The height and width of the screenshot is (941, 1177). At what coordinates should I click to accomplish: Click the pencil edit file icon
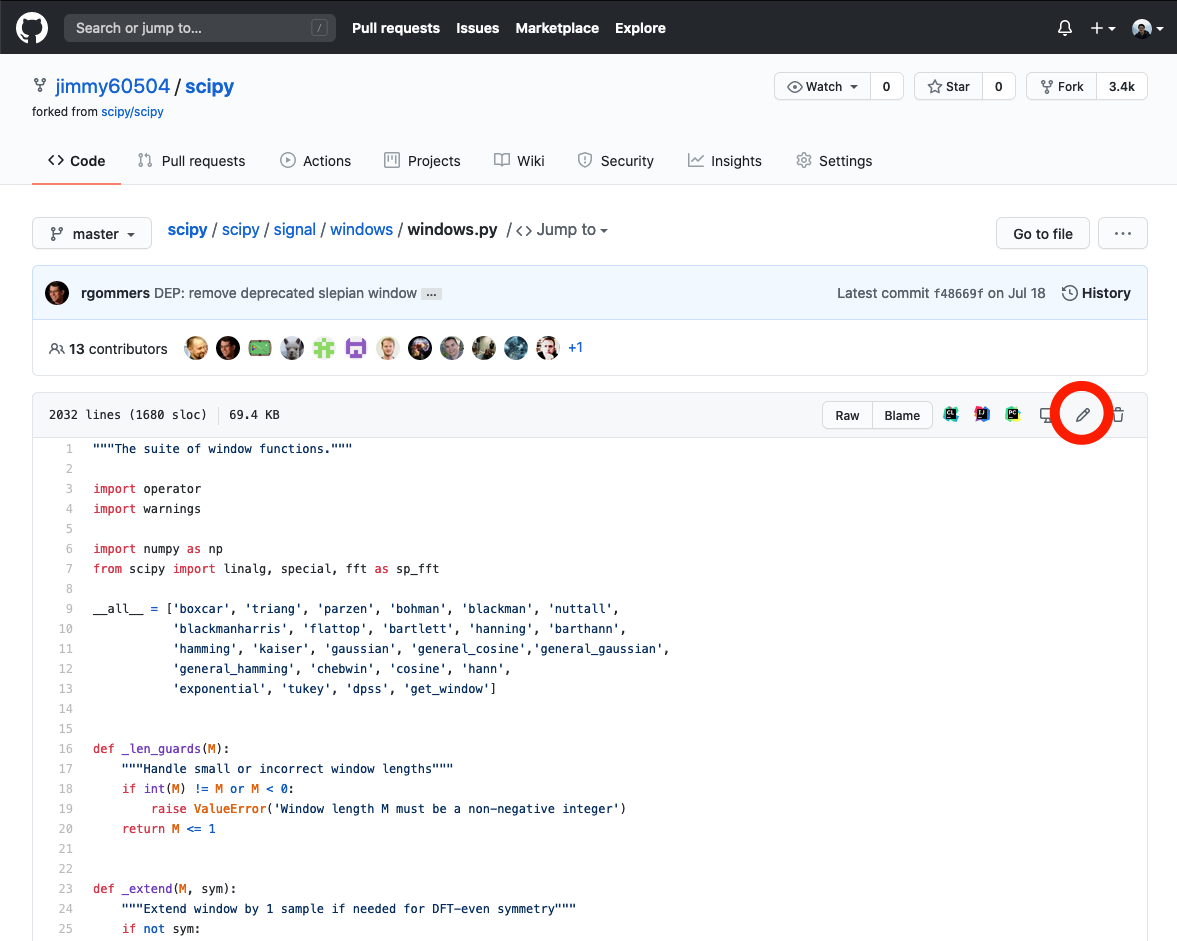click(1082, 415)
